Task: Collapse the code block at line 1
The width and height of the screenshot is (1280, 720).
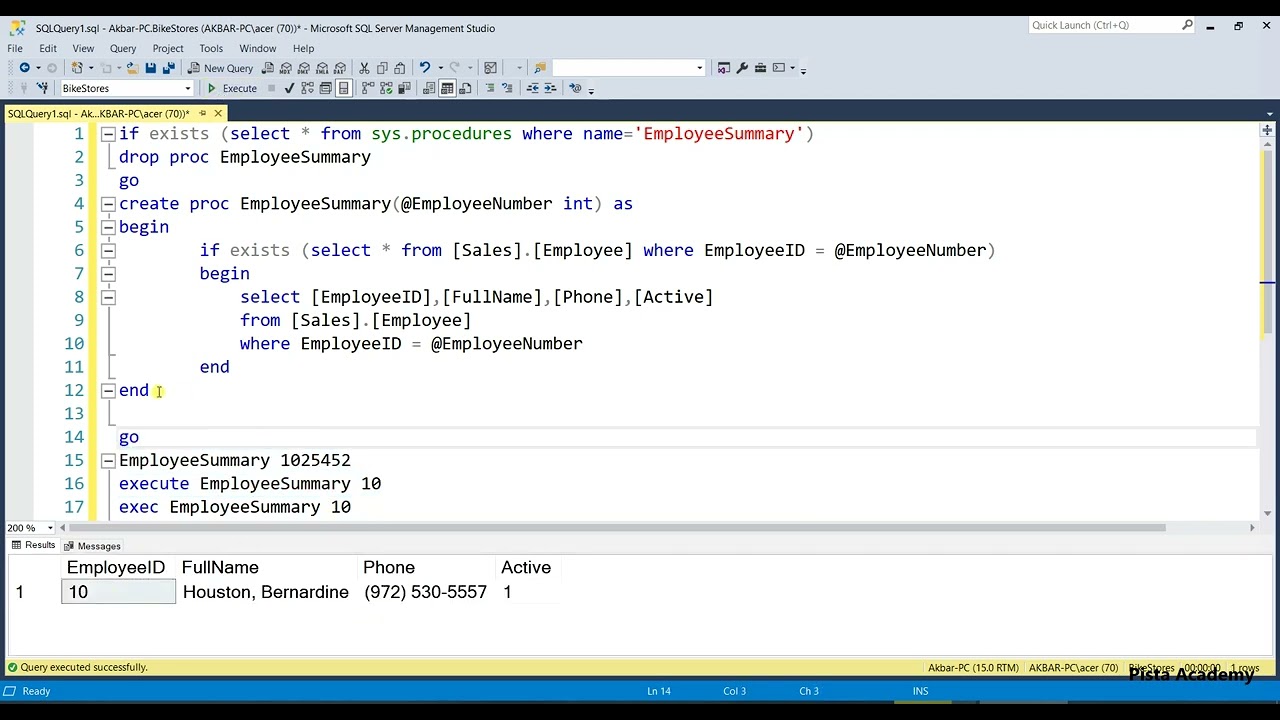Action: tap(108, 134)
